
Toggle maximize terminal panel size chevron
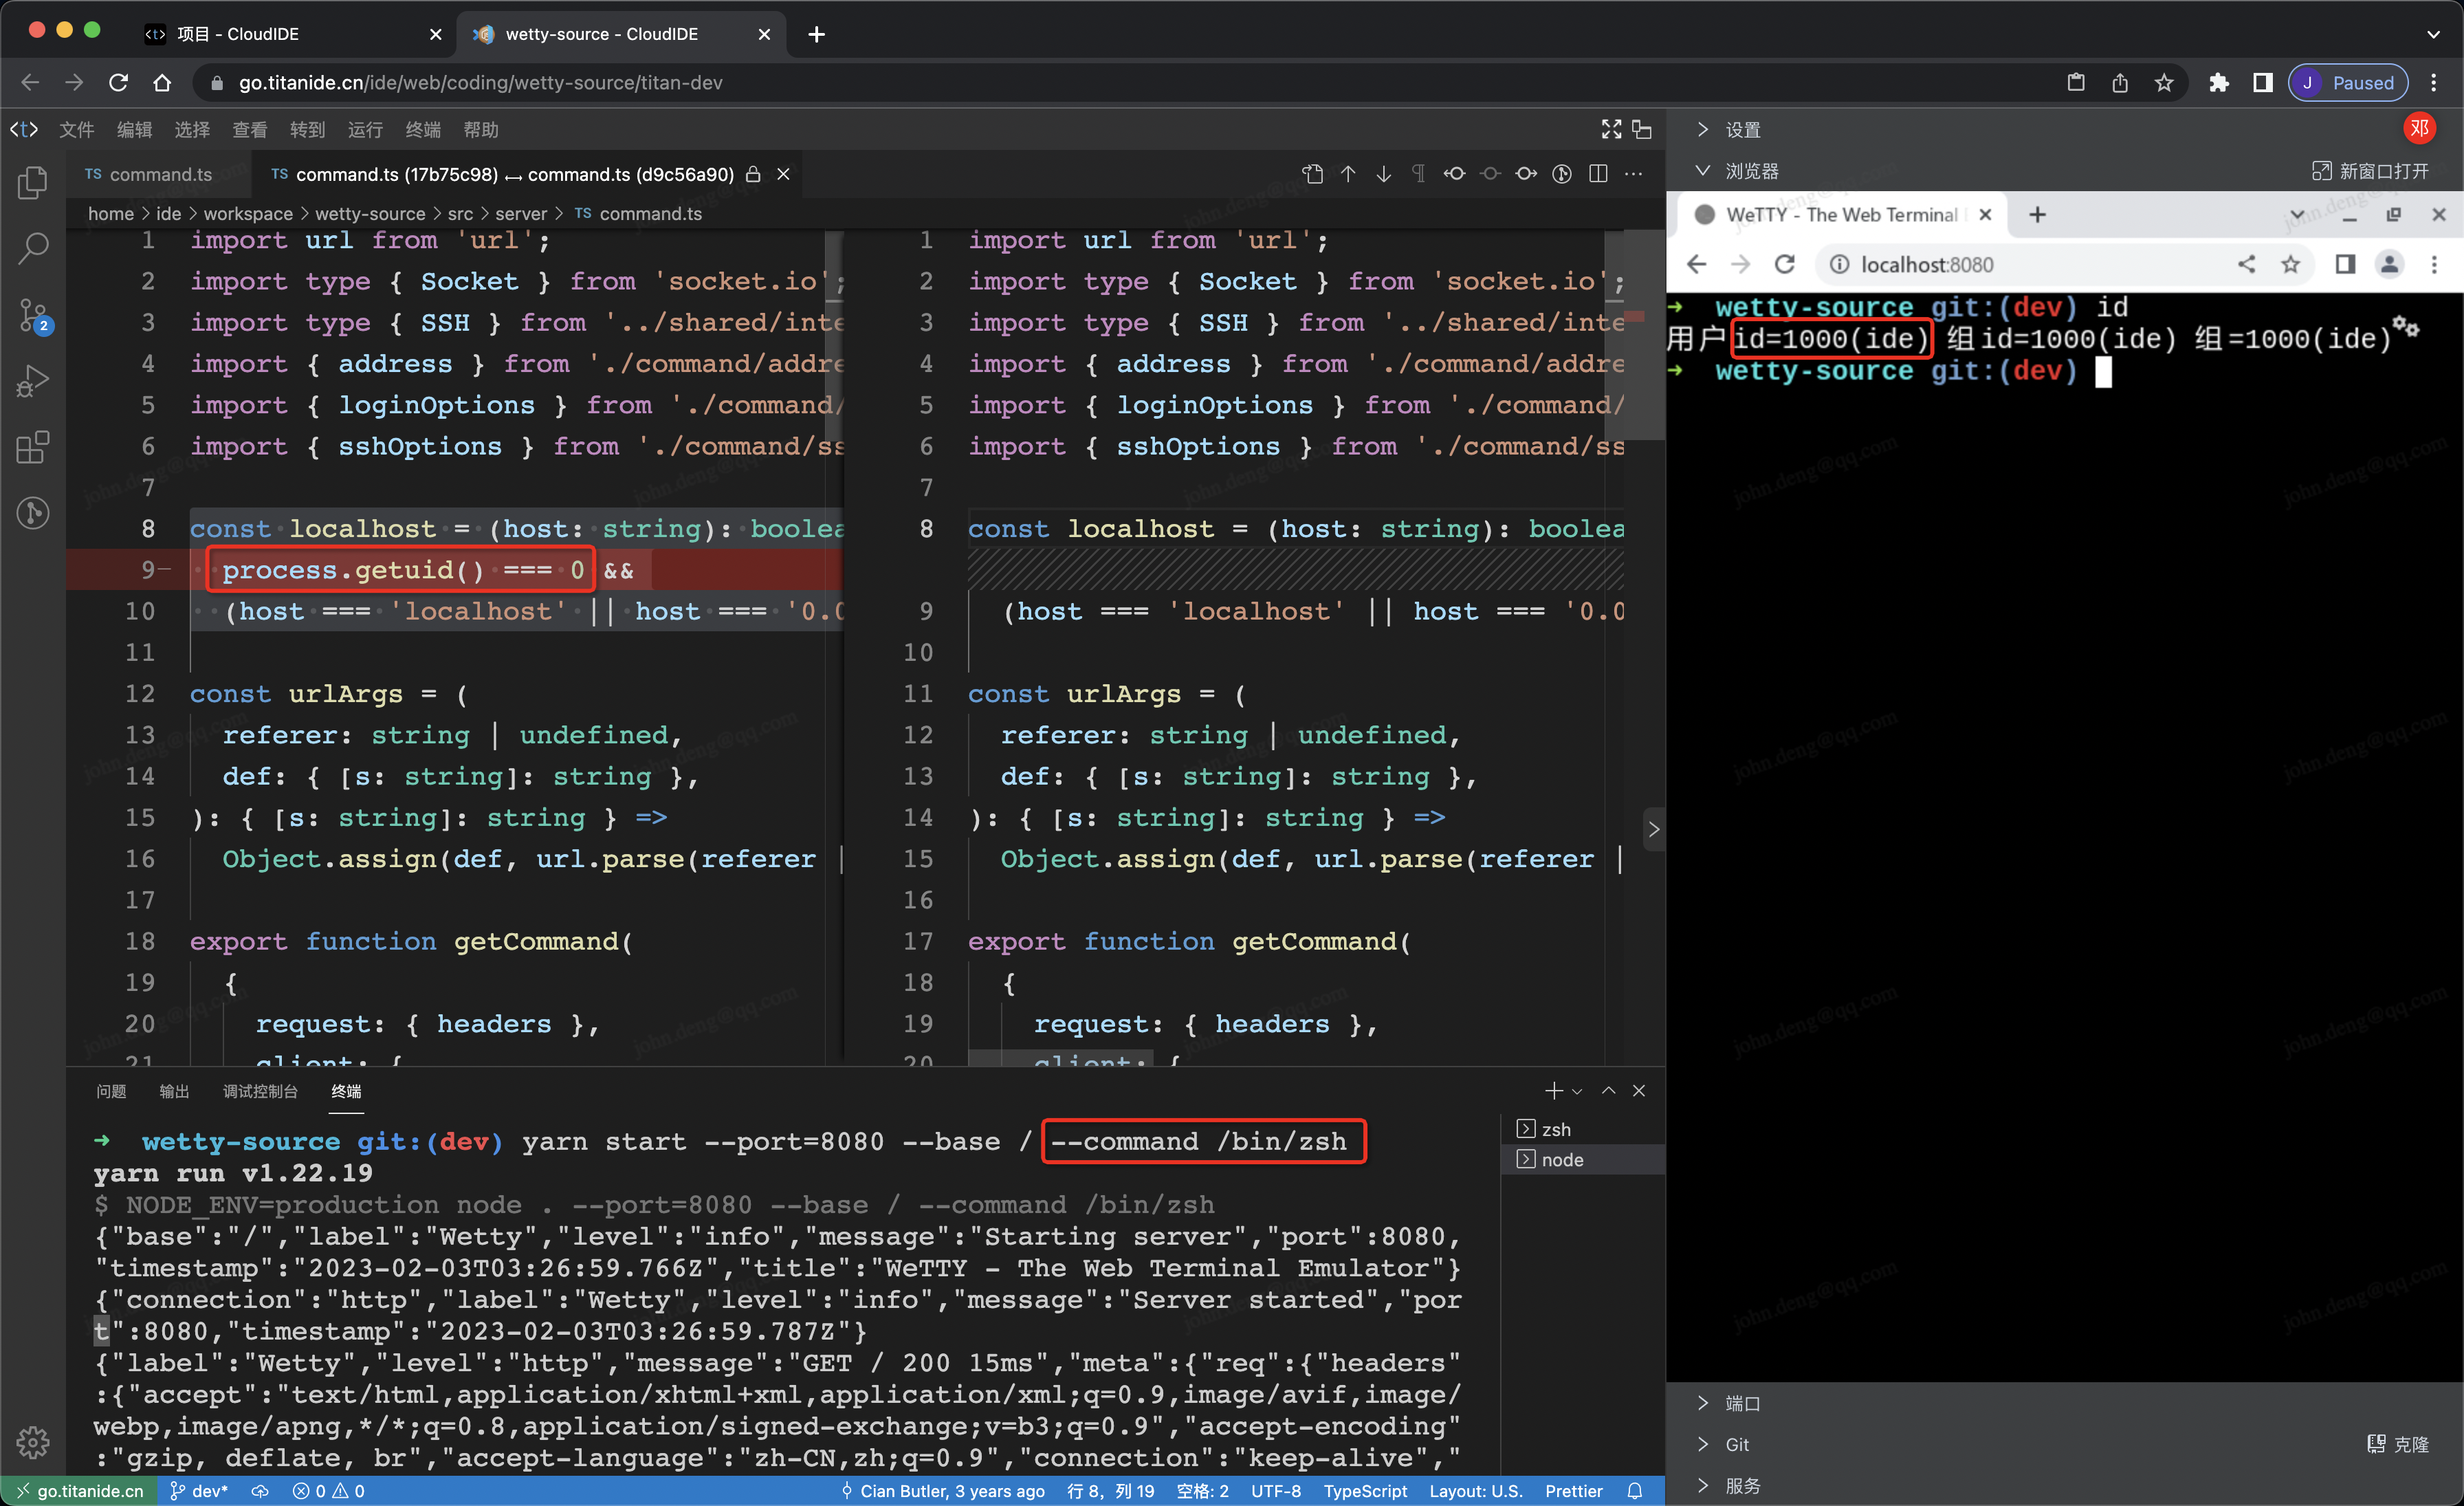(x=1608, y=1091)
